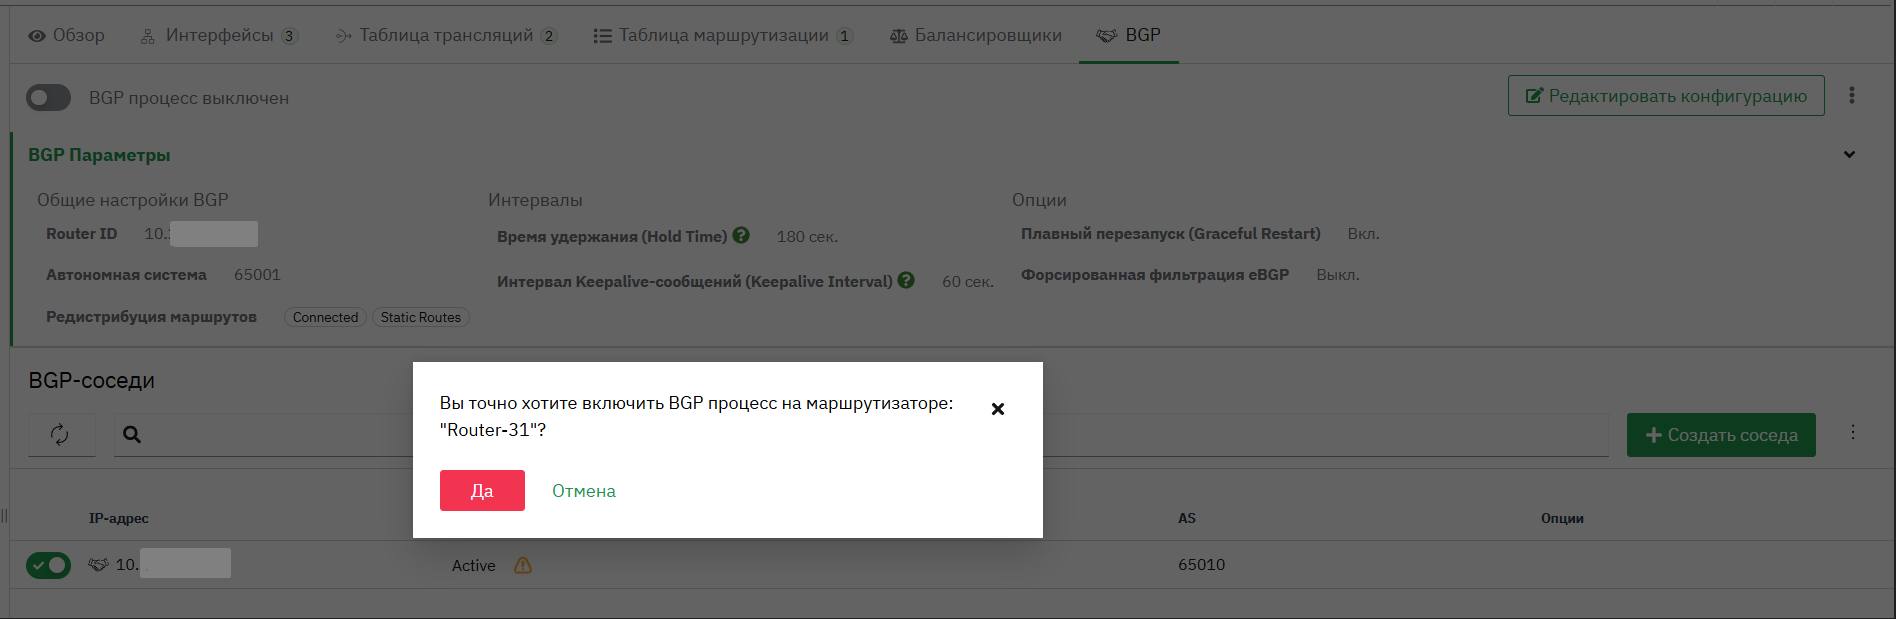Open the Балансировщики tab
This screenshot has height=619, width=1896.
[976, 35]
